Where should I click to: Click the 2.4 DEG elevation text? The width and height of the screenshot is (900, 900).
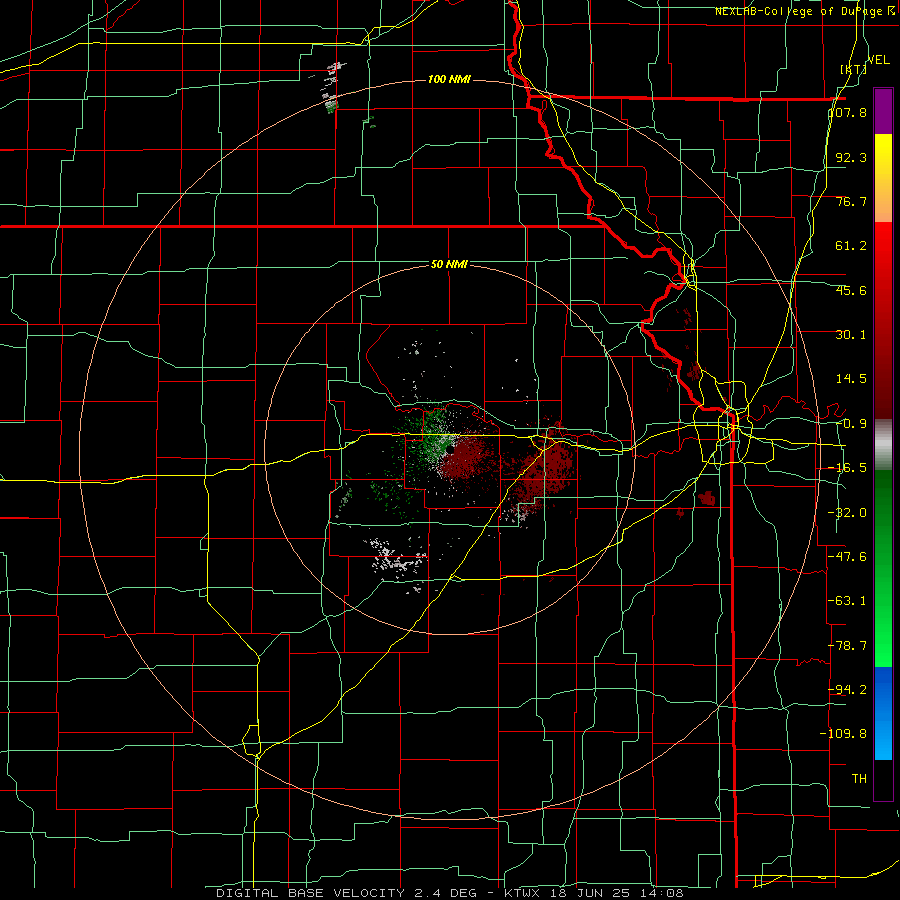443,893
